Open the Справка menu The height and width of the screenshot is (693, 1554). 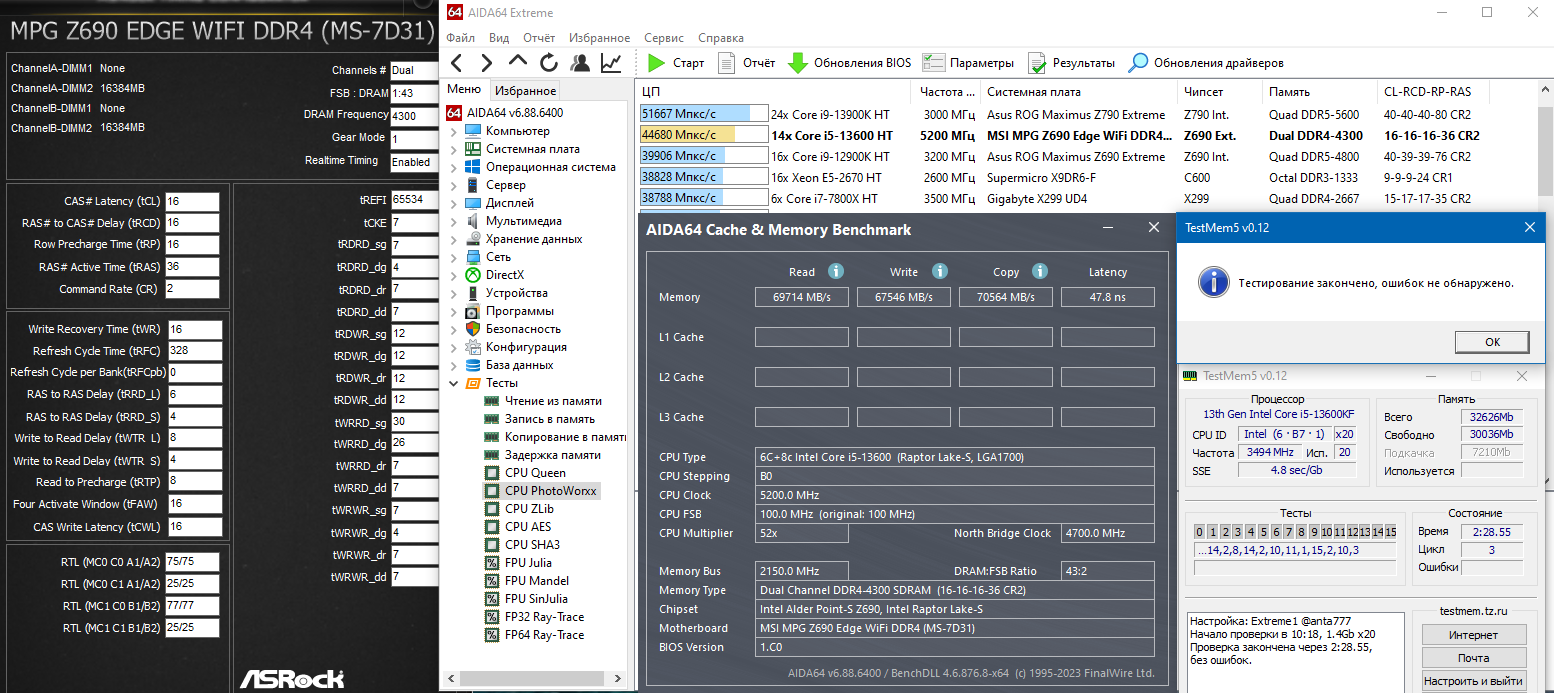coord(721,38)
